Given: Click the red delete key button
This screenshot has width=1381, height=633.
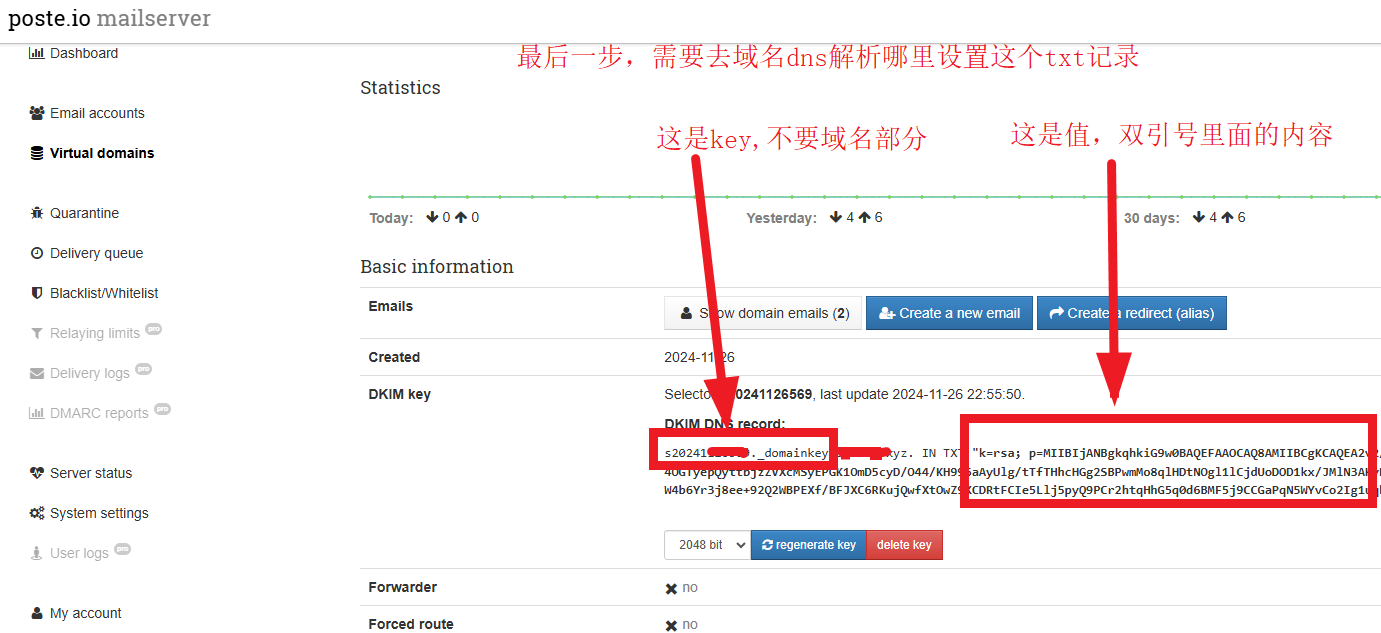Looking at the screenshot, I should (x=904, y=545).
